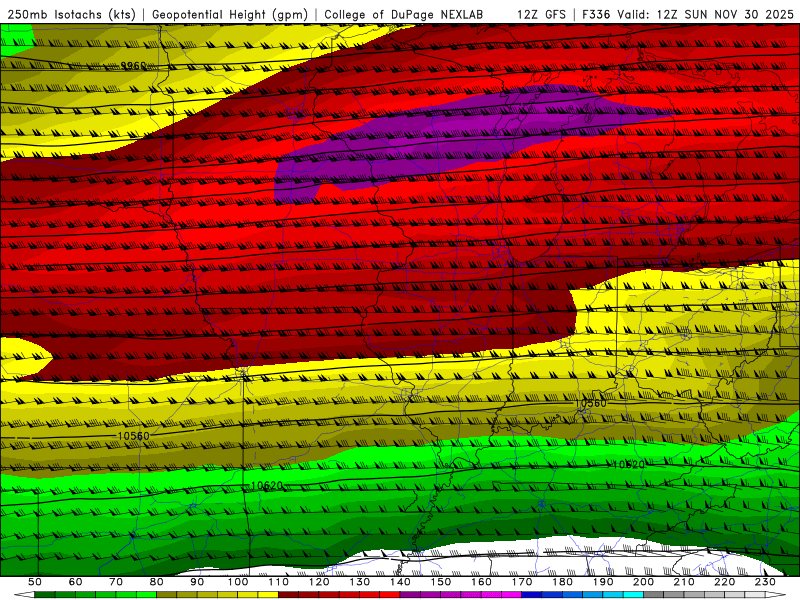The width and height of the screenshot is (800, 600).
Task: Click the 160 value on the color scale
Action: (481, 582)
